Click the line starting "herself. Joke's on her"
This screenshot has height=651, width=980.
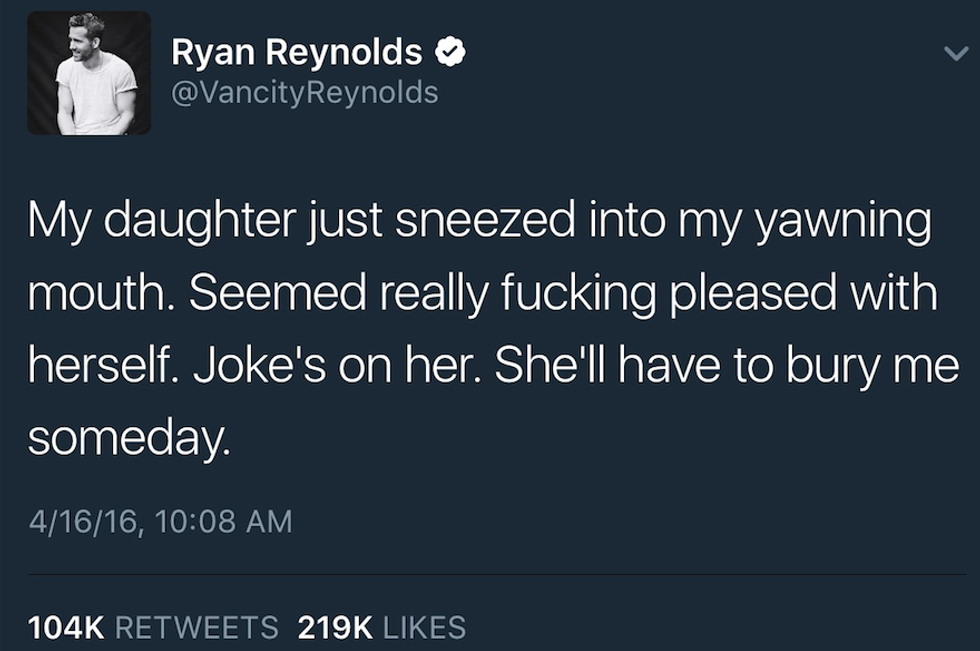pyautogui.click(x=492, y=367)
